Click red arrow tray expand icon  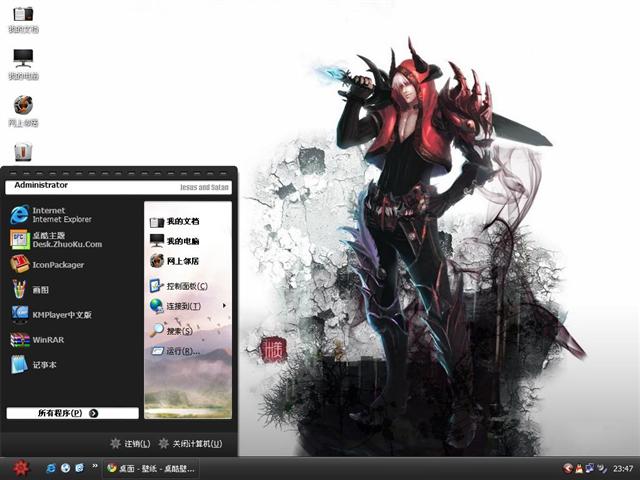567,469
